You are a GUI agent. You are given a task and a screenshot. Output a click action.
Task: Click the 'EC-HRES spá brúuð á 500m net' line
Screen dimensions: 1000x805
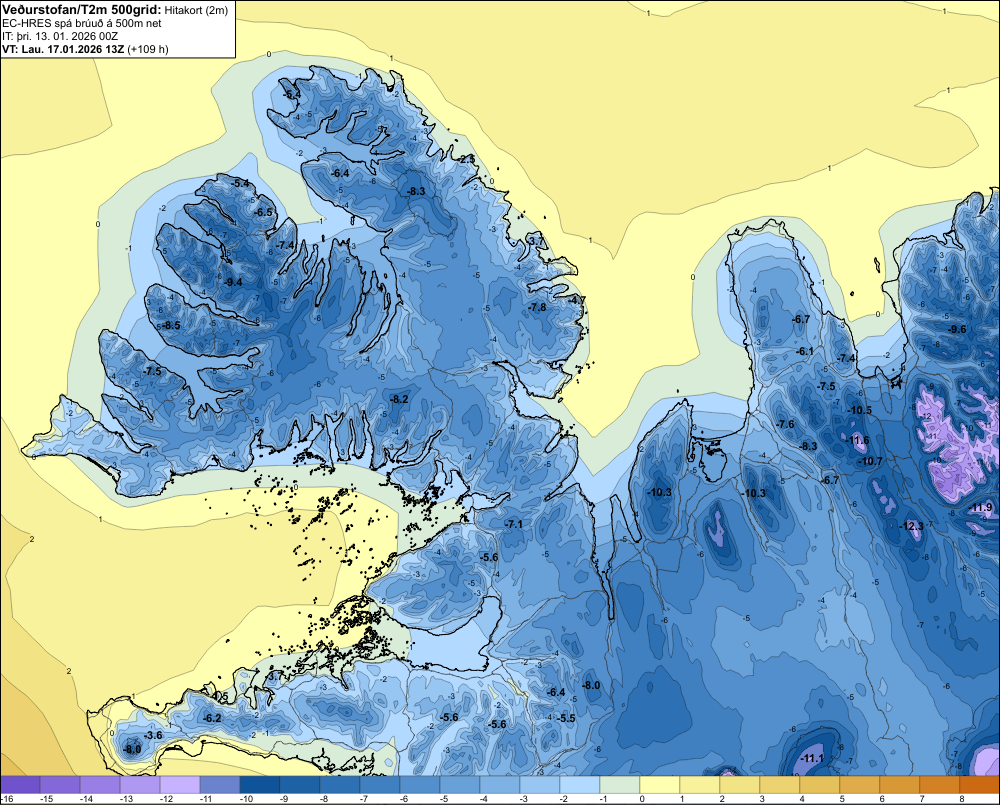(x=82, y=23)
